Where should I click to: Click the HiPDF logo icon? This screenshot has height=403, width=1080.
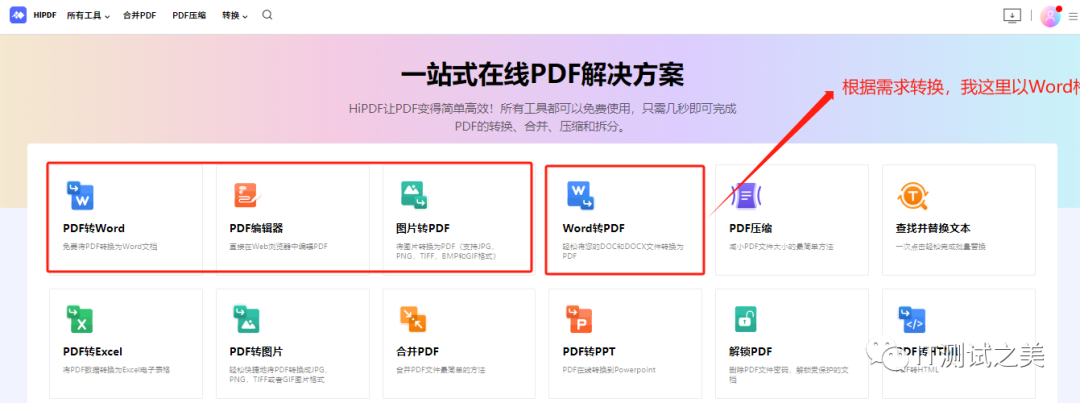click(x=18, y=16)
